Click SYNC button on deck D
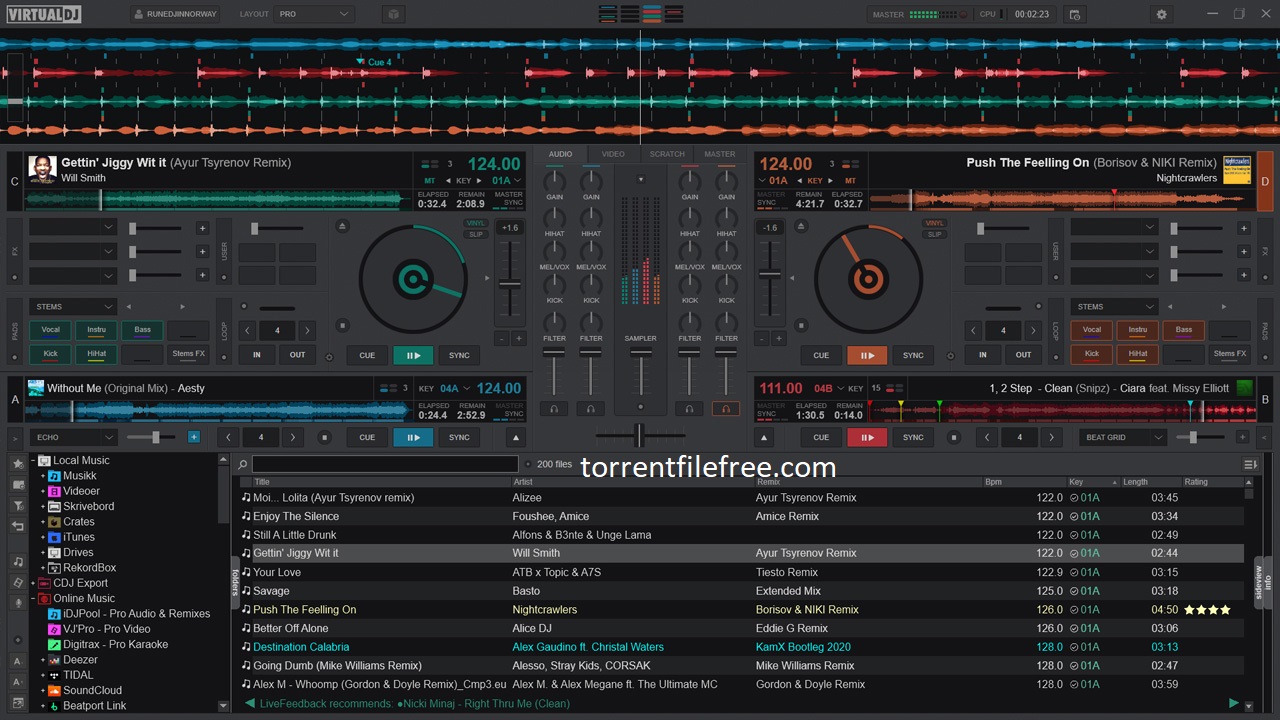This screenshot has width=1280, height=720. 913,355
